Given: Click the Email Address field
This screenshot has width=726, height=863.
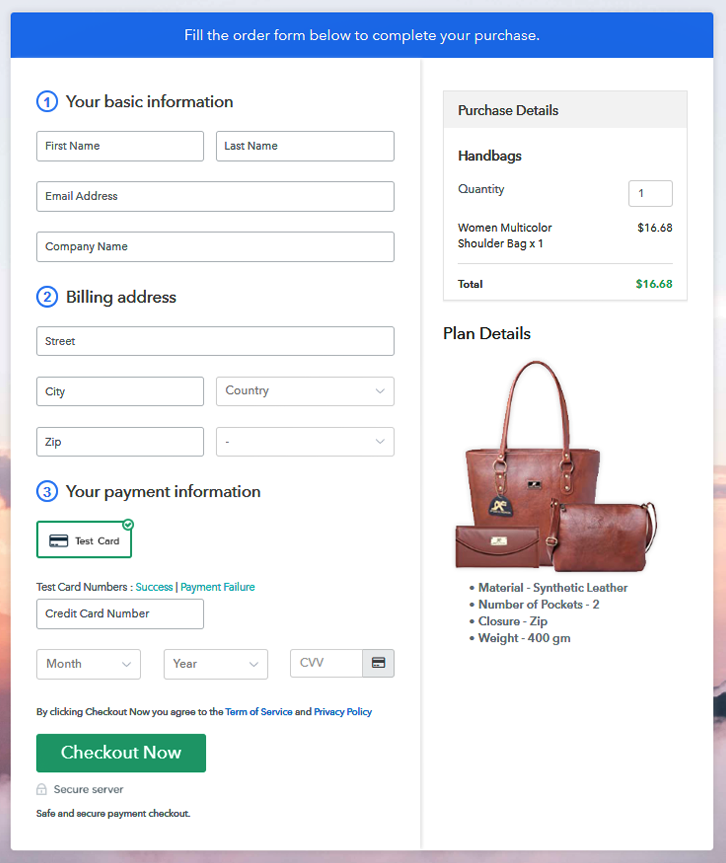Looking at the screenshot, I should click(x=215, y=196).
